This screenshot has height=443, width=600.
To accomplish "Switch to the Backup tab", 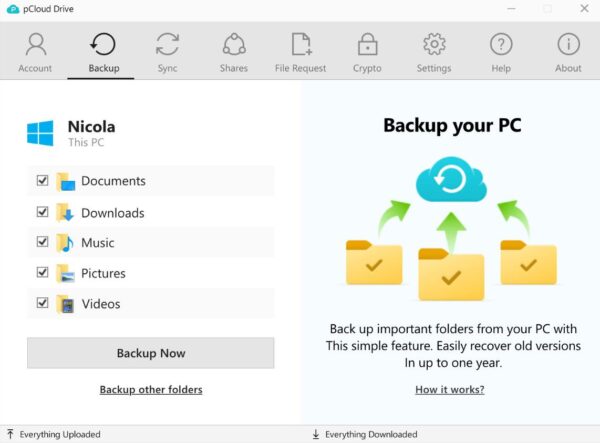I will coord(103,52).
